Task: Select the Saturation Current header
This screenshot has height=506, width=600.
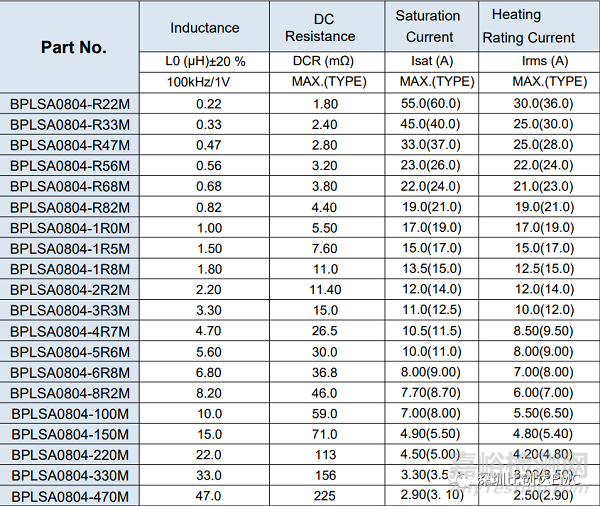Action: pyautogui.click(x=428, y=27)
